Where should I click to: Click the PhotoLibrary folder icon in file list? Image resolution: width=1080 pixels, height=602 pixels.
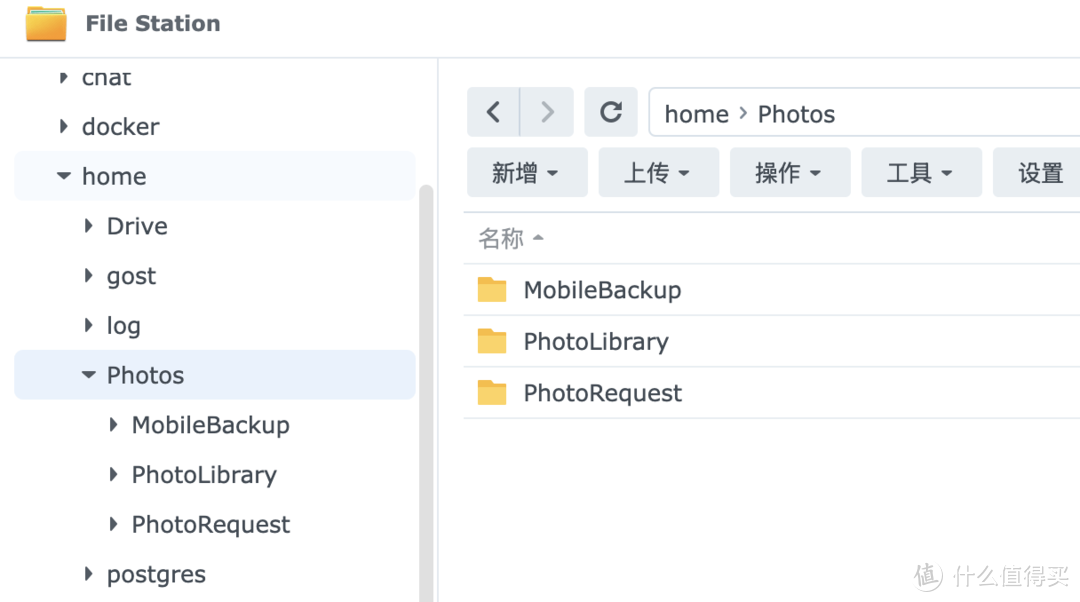coord(492,342)
